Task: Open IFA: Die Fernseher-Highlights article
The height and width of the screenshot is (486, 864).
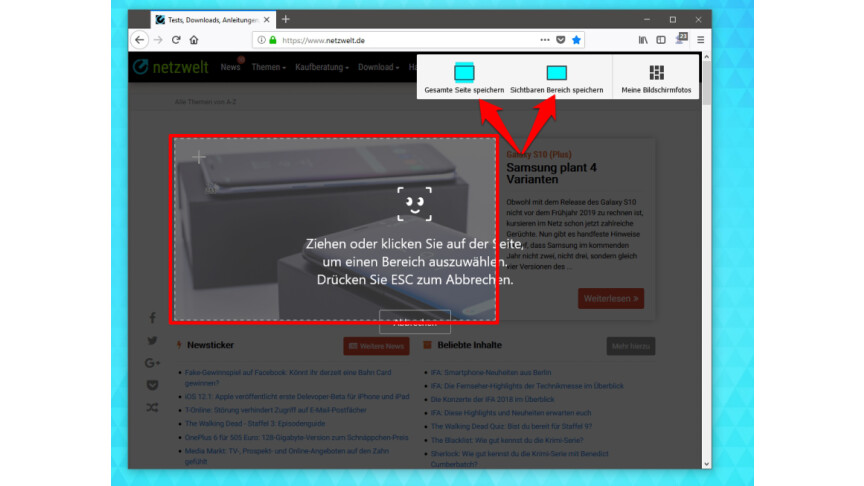Action: 527,386
